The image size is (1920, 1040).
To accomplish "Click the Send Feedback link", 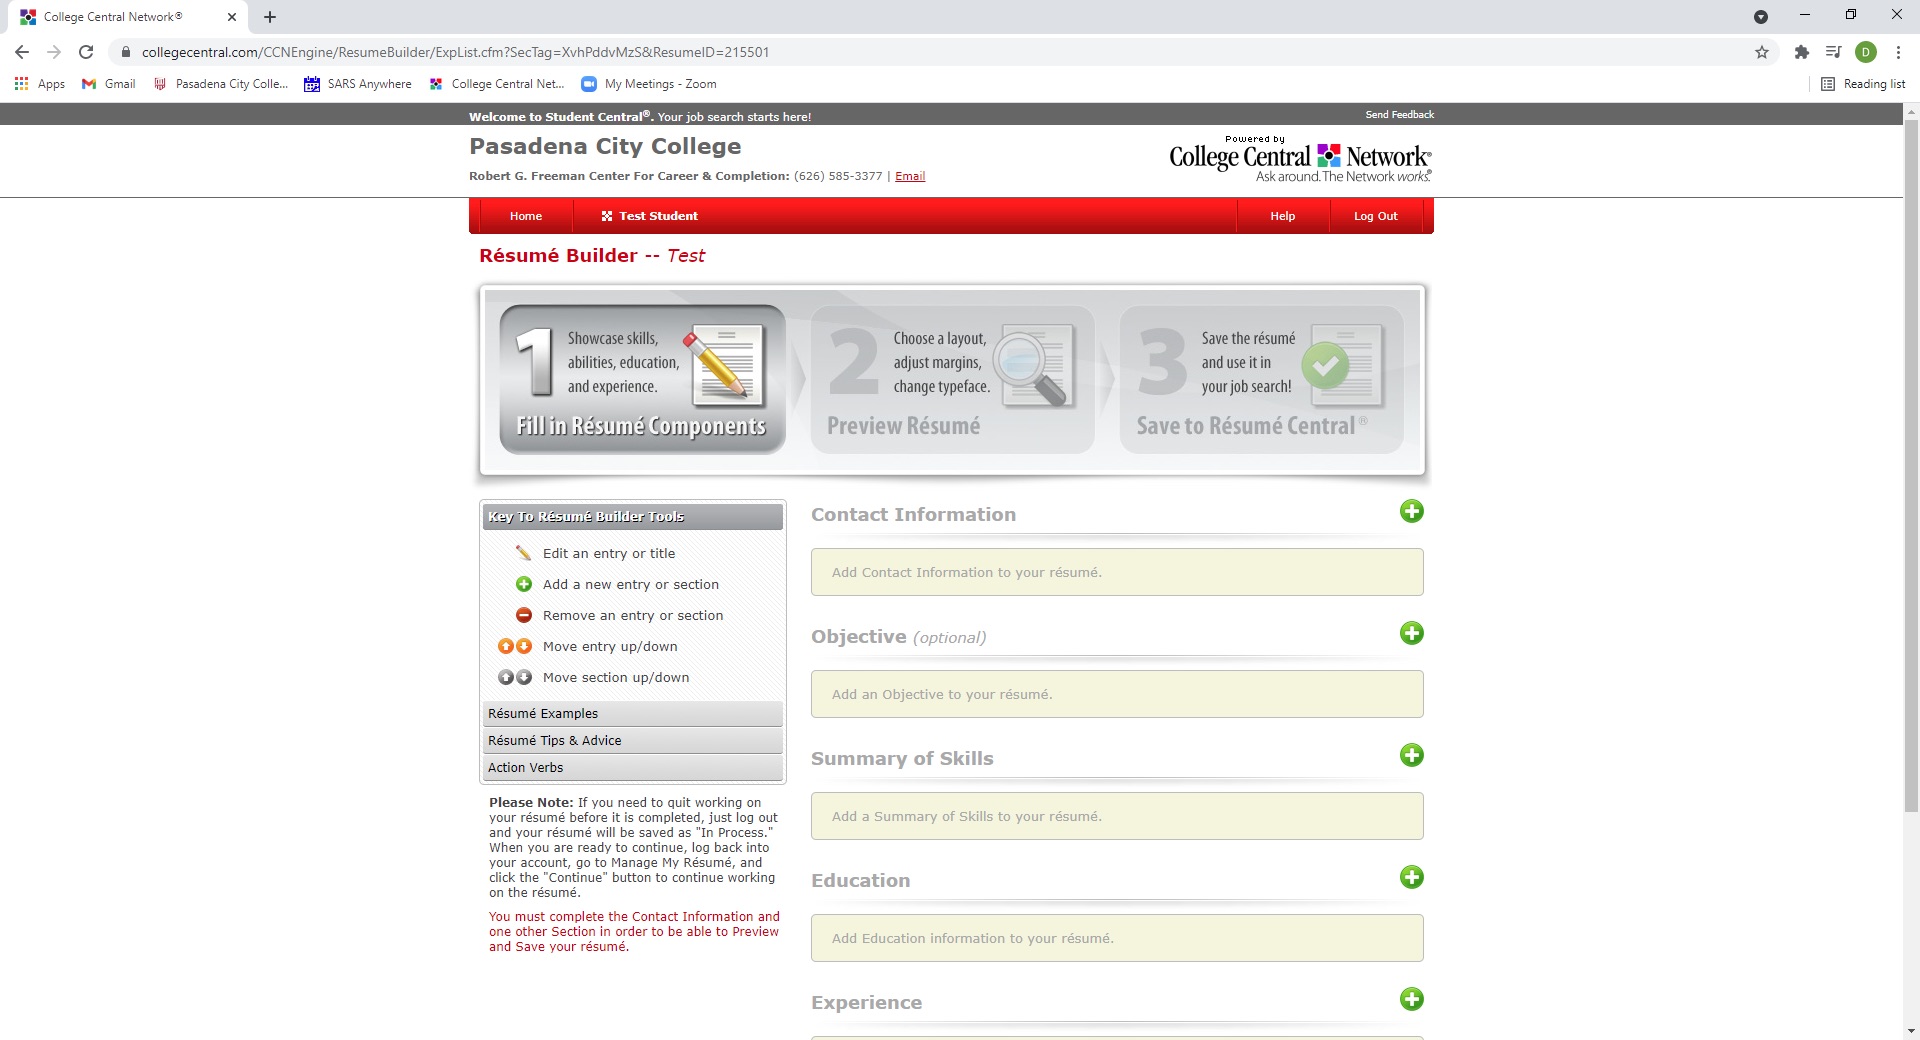I will pos(1399,114).
